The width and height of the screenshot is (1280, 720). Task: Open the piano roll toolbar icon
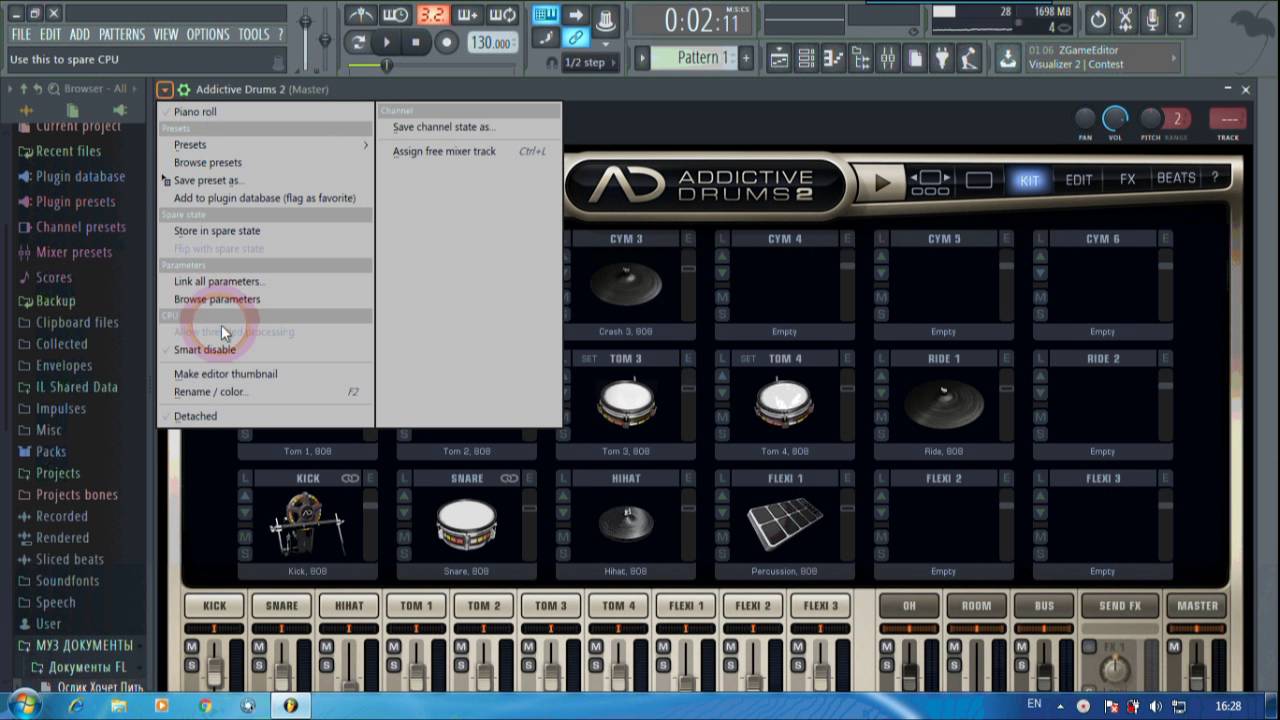834,59
